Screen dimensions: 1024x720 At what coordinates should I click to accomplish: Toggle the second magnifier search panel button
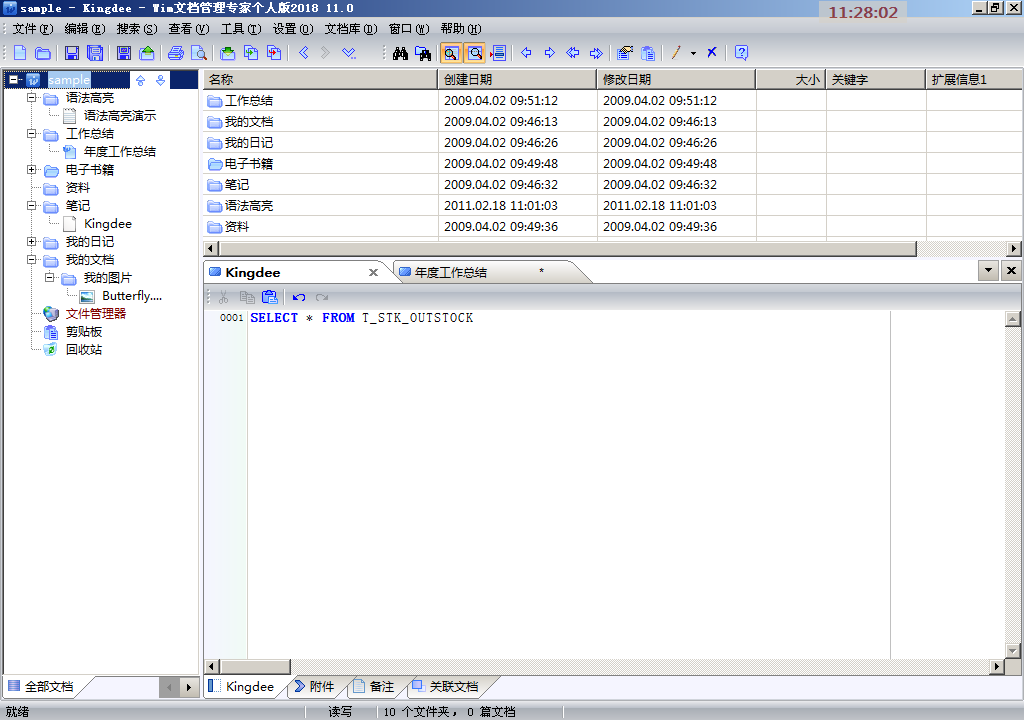point(475,53)
